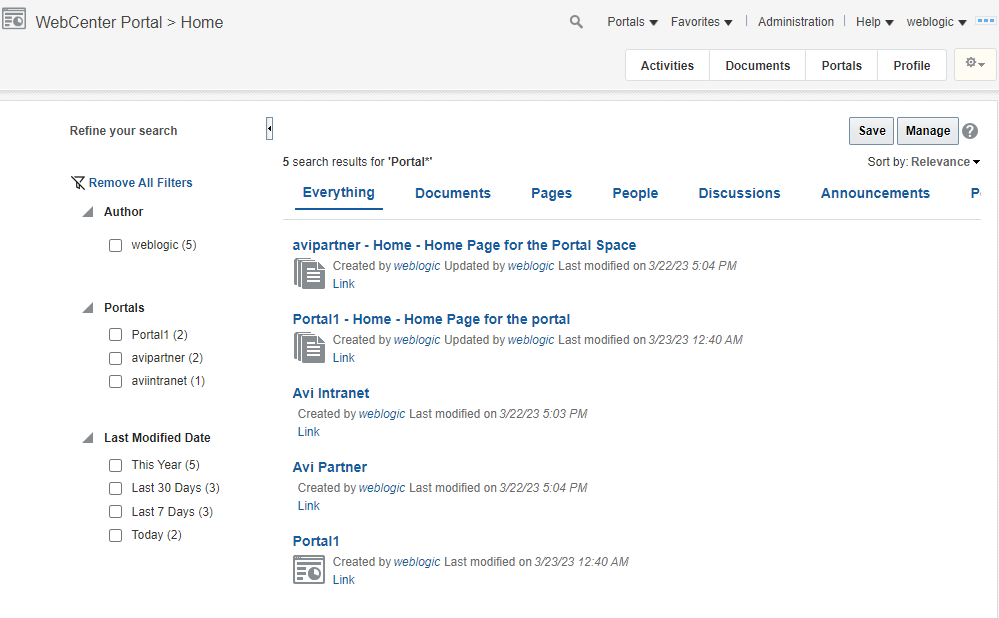Image resolution: width=999 pixels, height=618 pixels.
Task: Check the Last 7 Days (3) filter
Action: (x=115, y=512)
